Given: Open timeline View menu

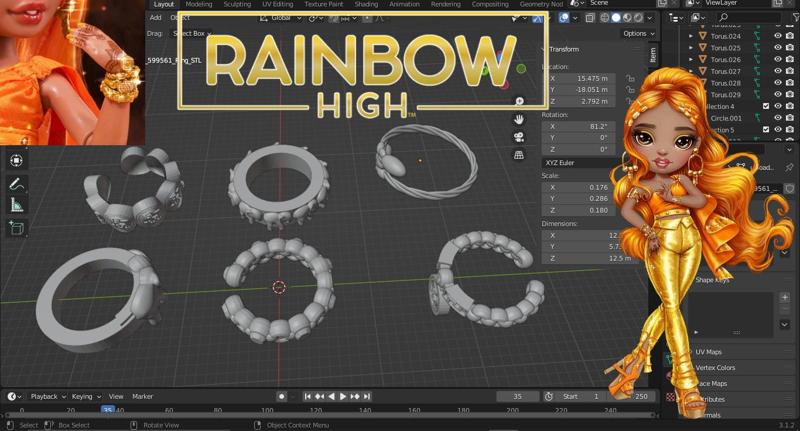Looking at the screenshot, I should click(116, 396).
